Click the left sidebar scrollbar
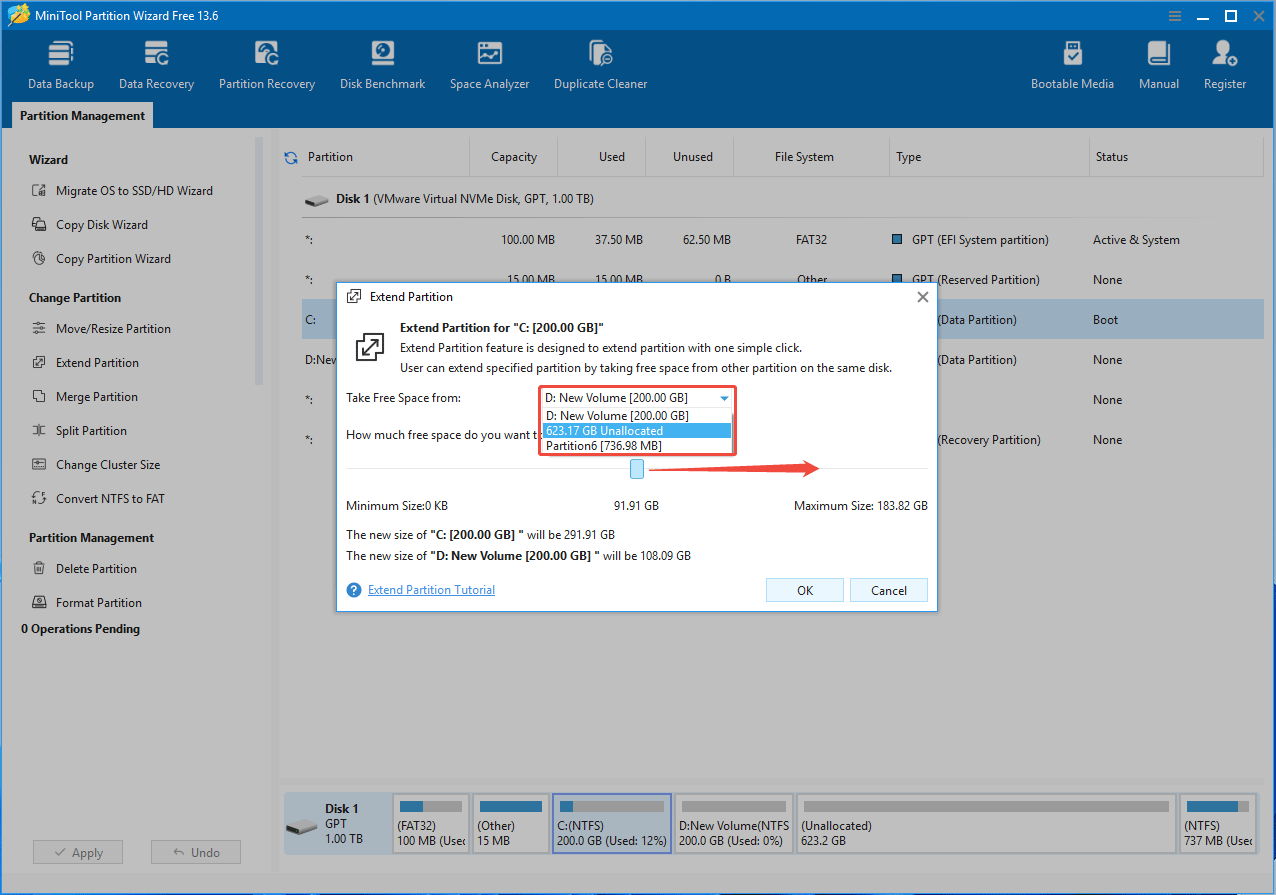Screen dimensions: 1276x895 coord(259,260)
